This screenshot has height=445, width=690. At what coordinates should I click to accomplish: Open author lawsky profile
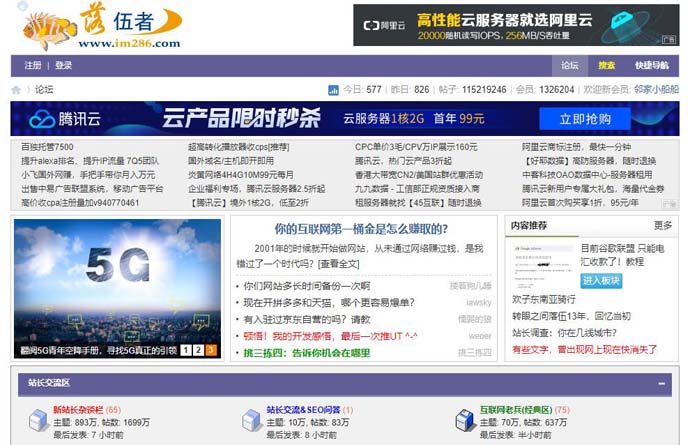coord(479,303)
